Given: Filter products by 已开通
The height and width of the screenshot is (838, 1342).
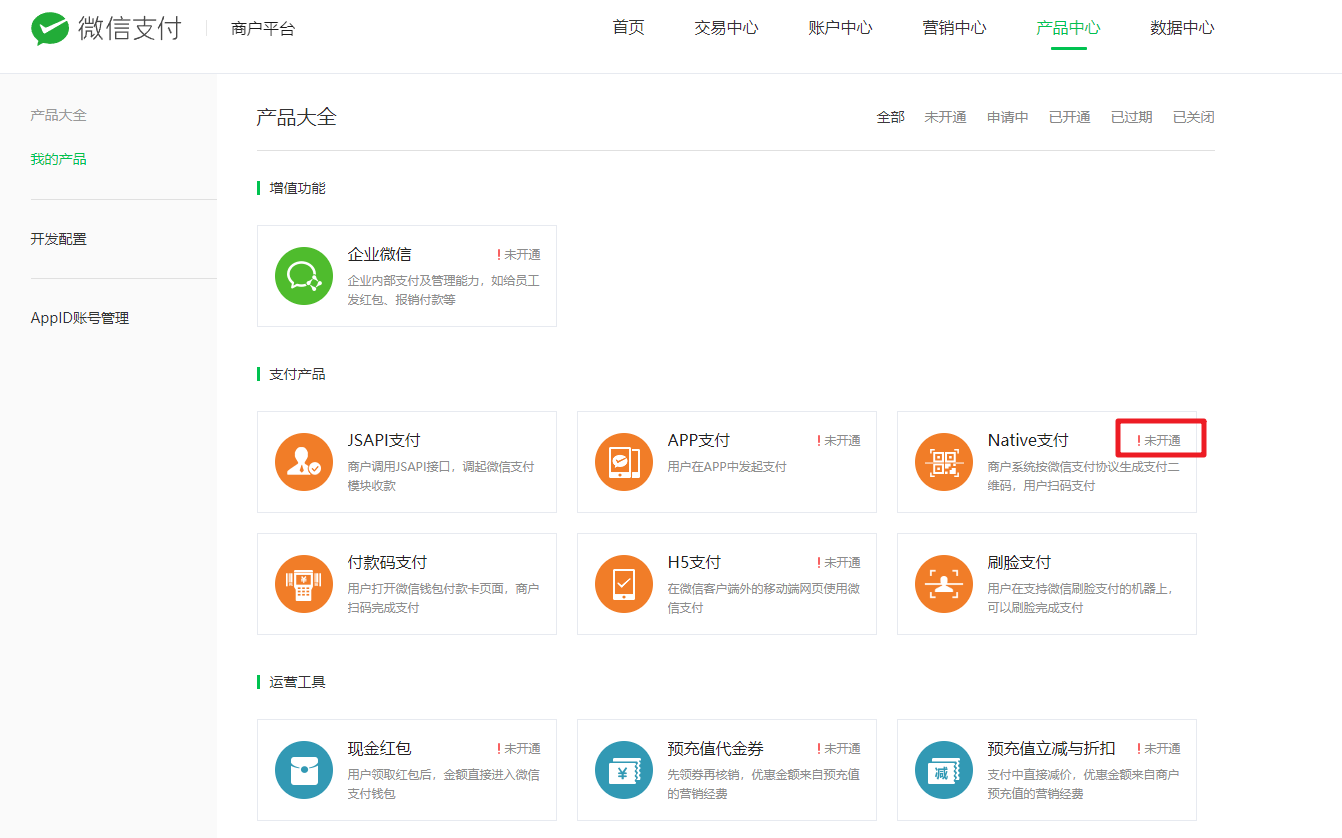Looking at the screenshot, I should pos(1070,117).
